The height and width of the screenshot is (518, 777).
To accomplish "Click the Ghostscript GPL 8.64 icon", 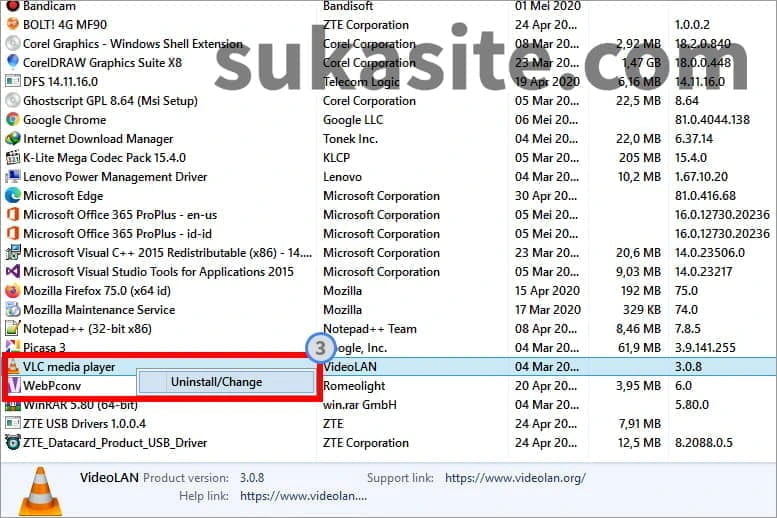I will [12, 100].
